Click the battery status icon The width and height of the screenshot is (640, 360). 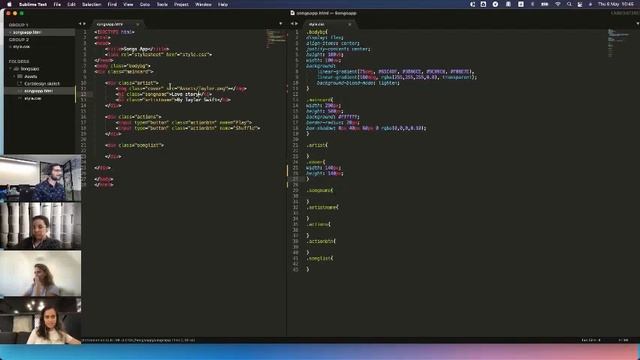545,4
